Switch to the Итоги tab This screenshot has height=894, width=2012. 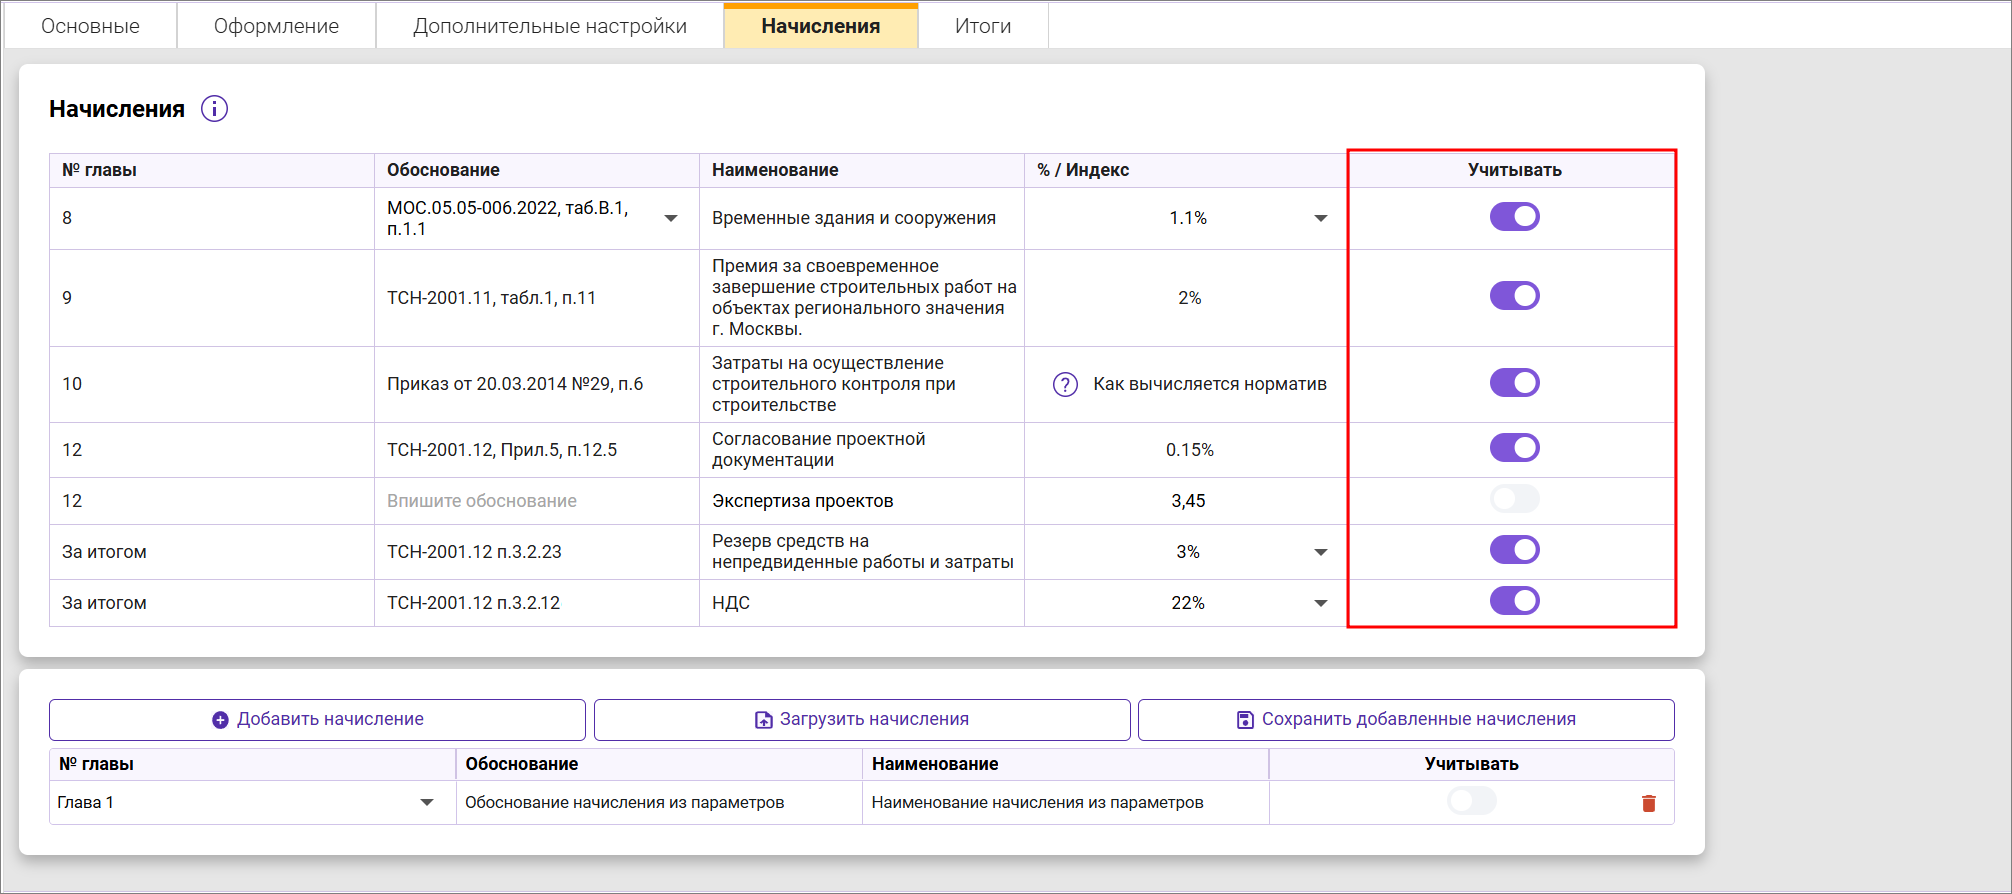tap(982, 26)
